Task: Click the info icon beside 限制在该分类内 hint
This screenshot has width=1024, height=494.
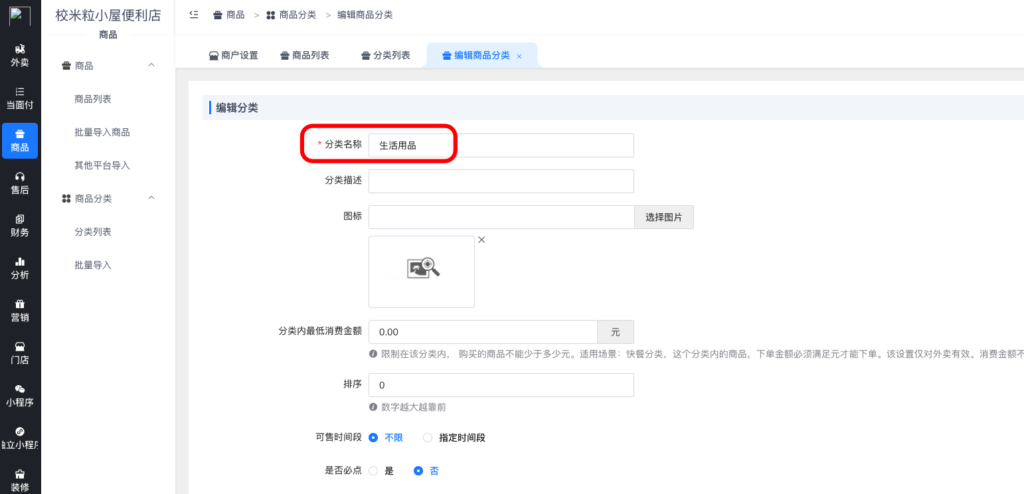Action: [373, 354]
